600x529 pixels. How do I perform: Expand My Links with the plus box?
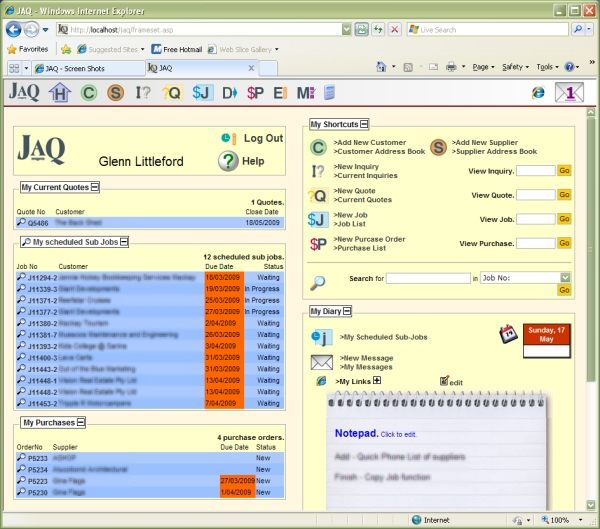coord(377,380)
